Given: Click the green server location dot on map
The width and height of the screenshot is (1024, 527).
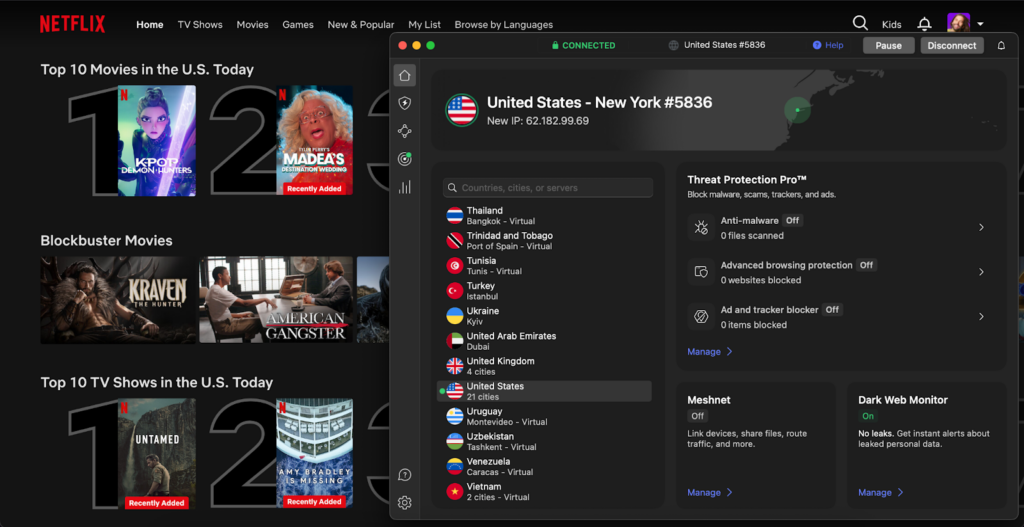Looking at the screenshot, I should 797,110.
